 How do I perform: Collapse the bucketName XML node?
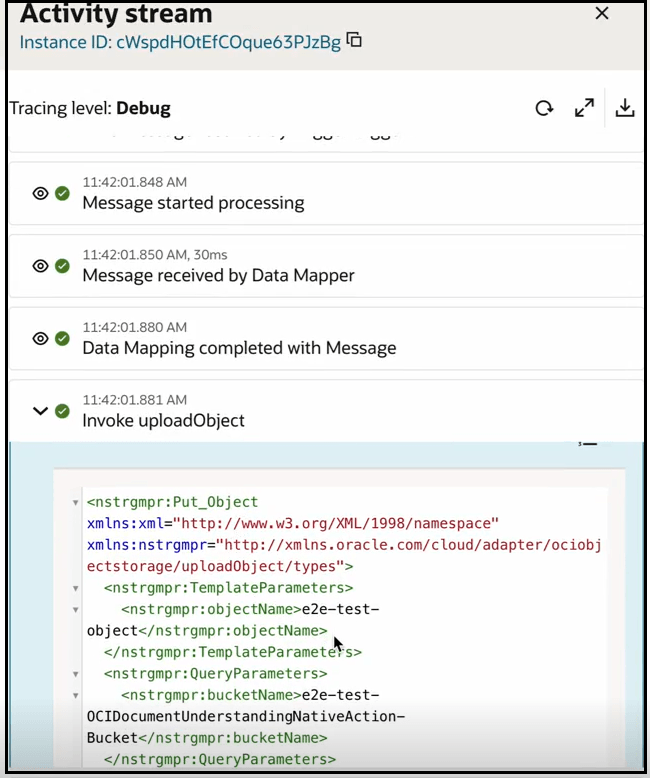point(75,696)
